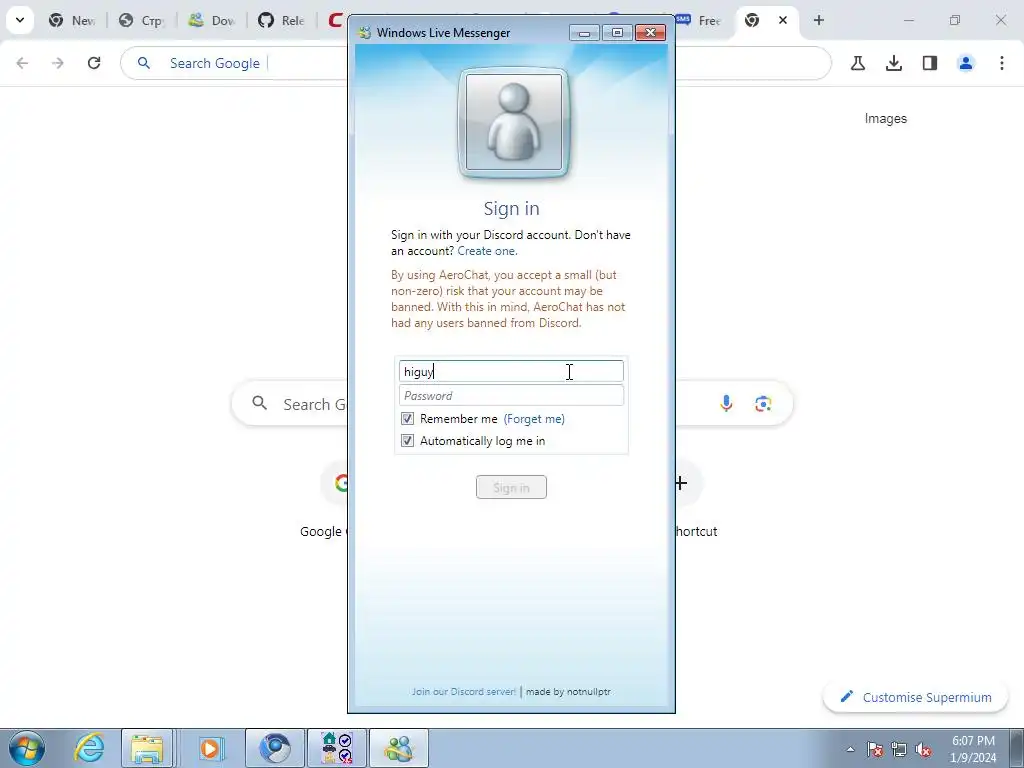Reload the browser page
Viewport: 1024px width, 768px height.
pyautogui.click(x=94, y=63)
